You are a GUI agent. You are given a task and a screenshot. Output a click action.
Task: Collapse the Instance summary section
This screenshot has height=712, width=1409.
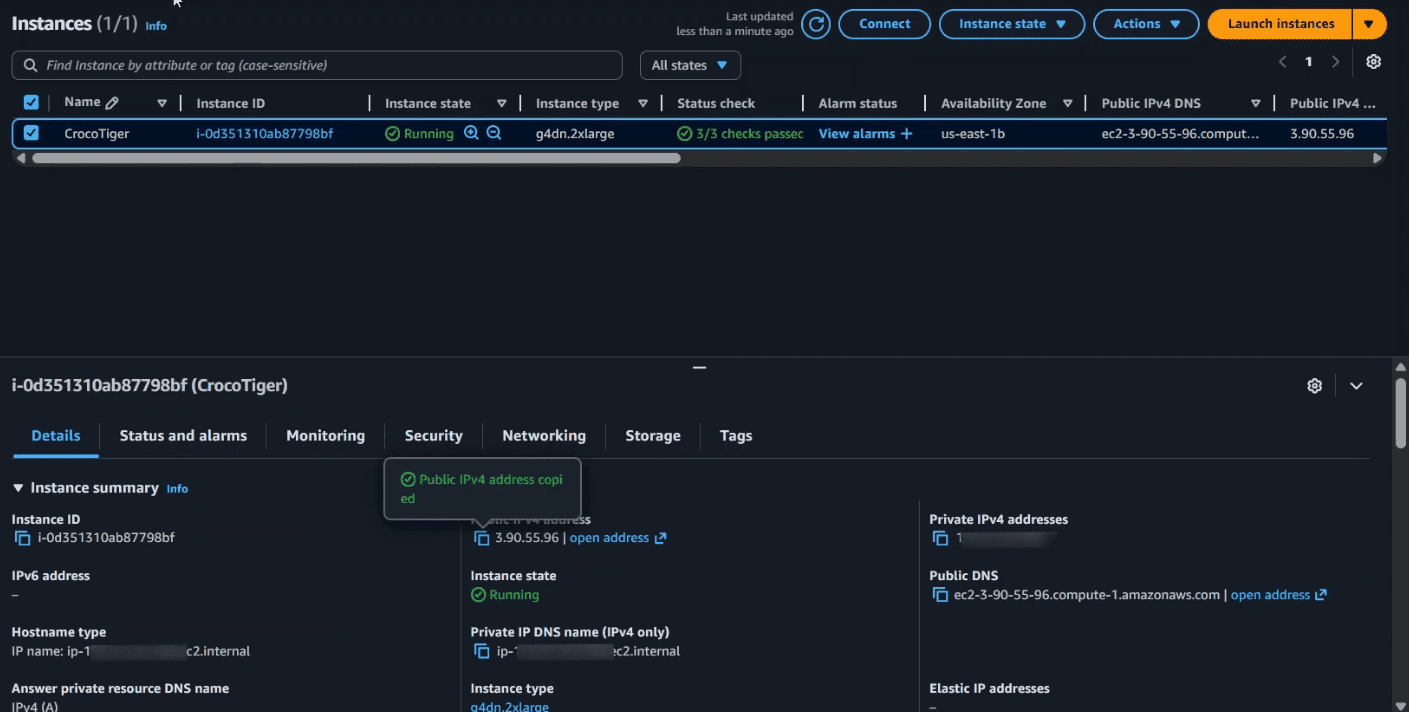coord(17,488)
